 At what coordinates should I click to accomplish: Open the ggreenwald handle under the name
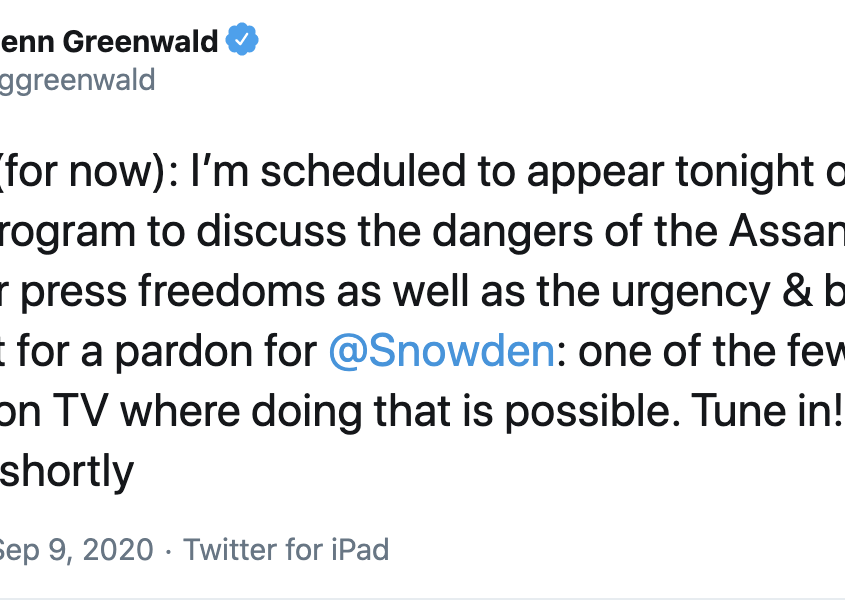[x=77, y=81]
